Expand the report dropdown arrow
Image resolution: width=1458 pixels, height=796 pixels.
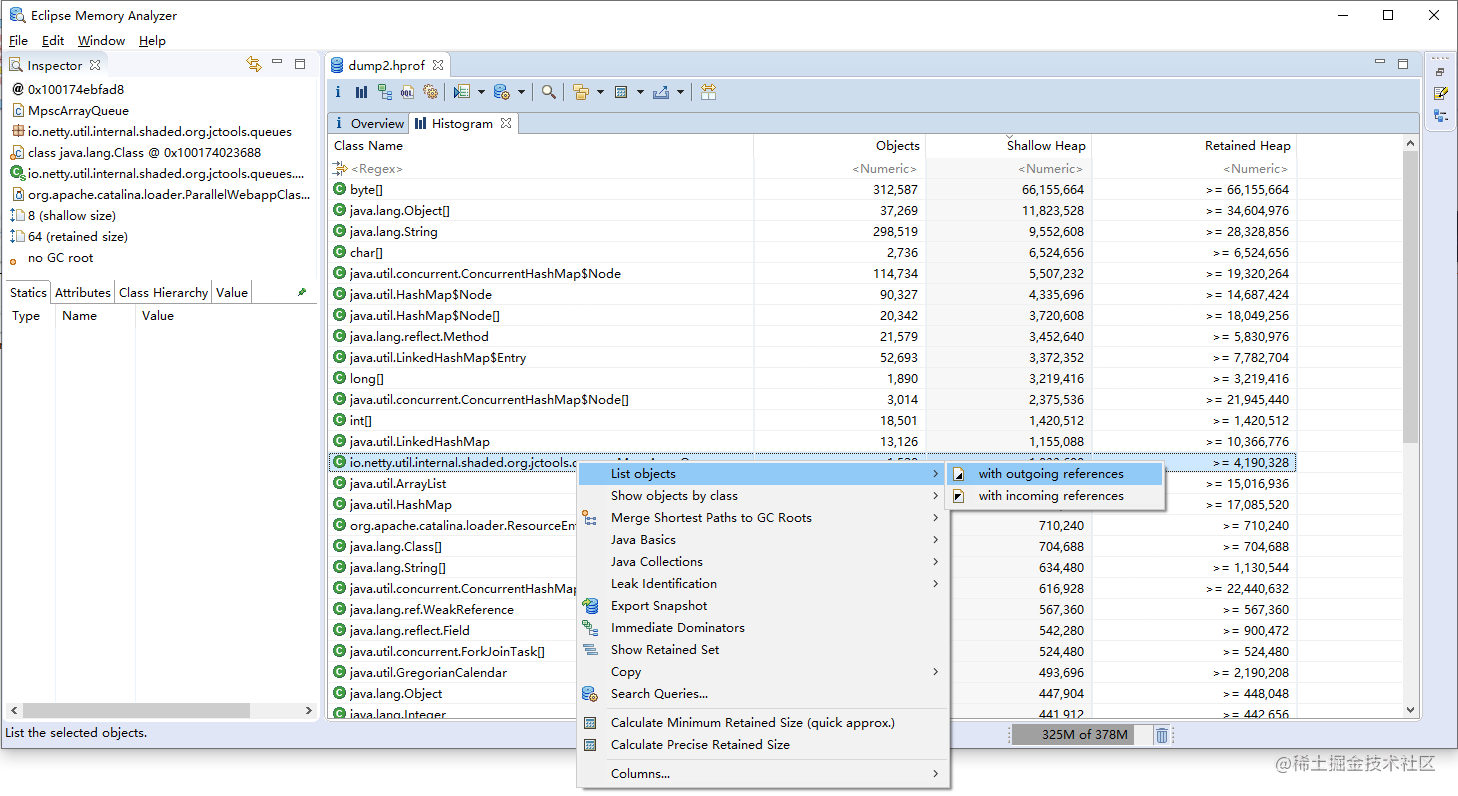(481, 93)
